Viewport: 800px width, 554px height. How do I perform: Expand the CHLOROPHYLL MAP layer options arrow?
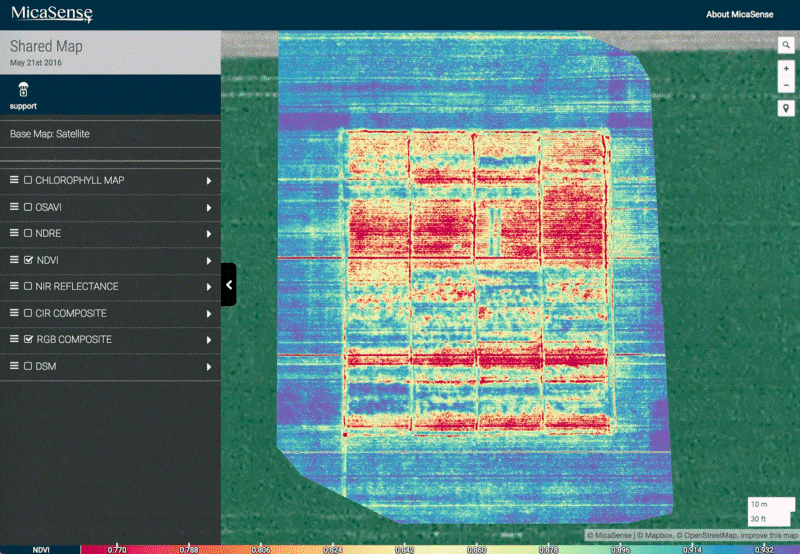[209, 181]
